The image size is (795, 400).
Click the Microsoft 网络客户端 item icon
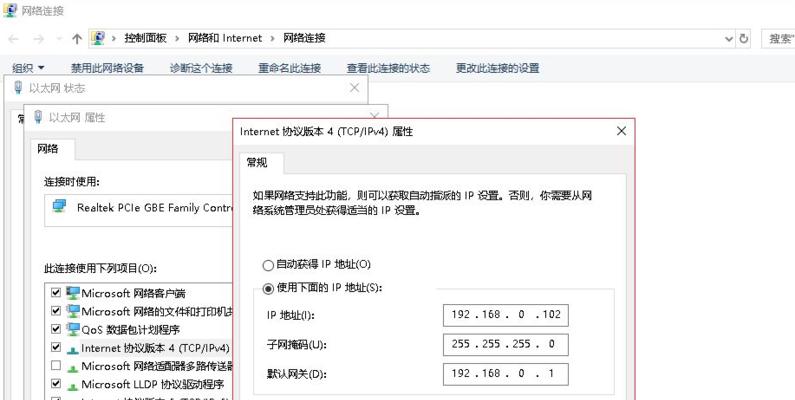click(73, 293)
